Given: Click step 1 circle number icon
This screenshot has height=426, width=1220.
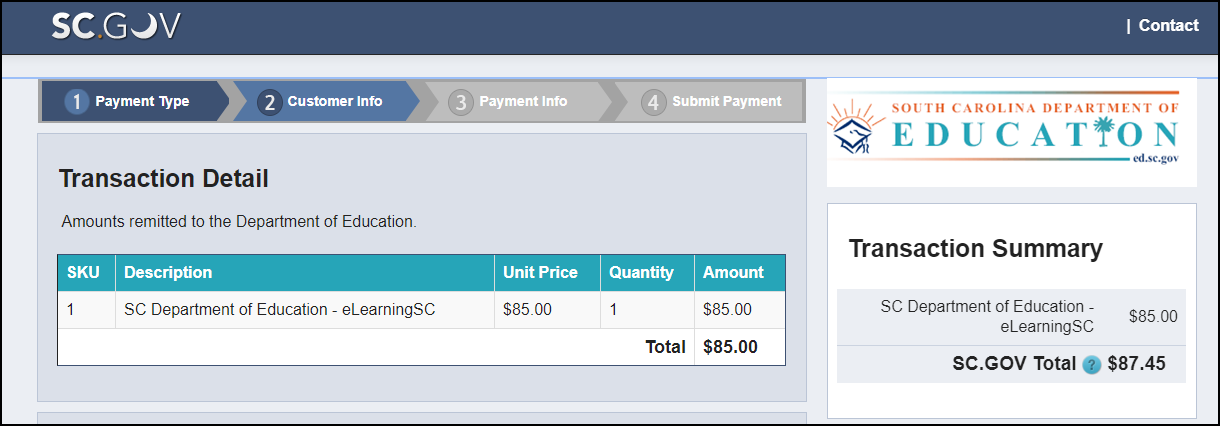Looking at the screenshot, I should pos(77,102).
